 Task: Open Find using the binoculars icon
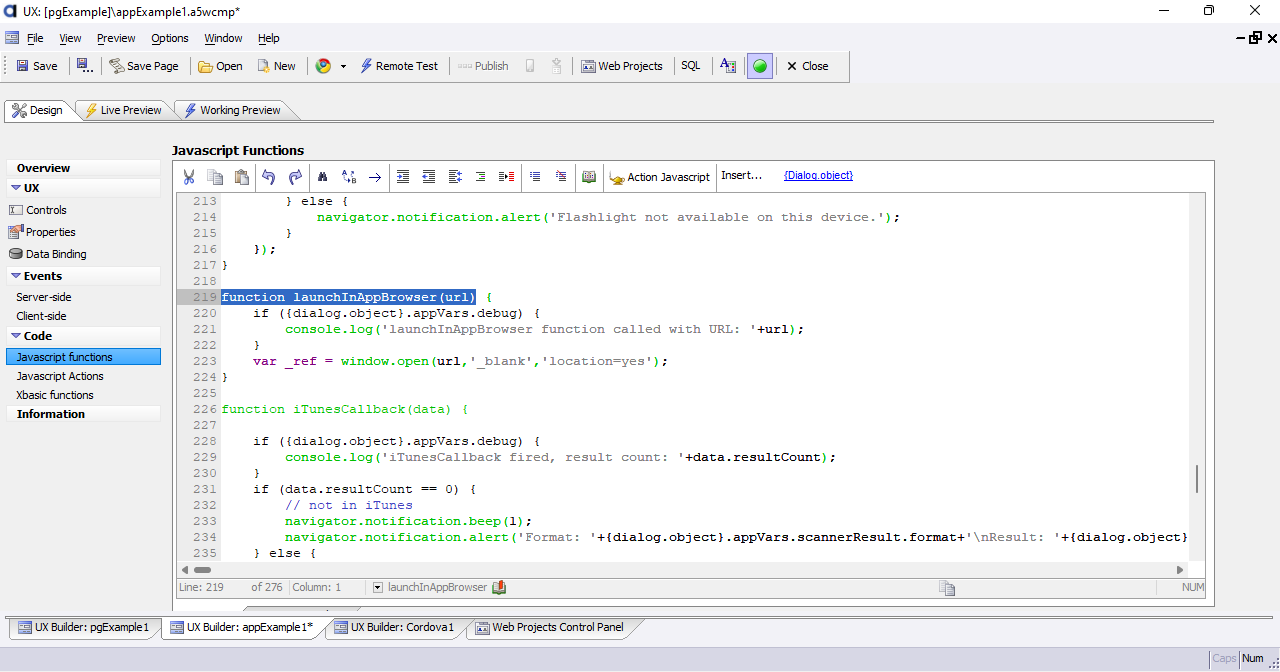pos(323,177)
